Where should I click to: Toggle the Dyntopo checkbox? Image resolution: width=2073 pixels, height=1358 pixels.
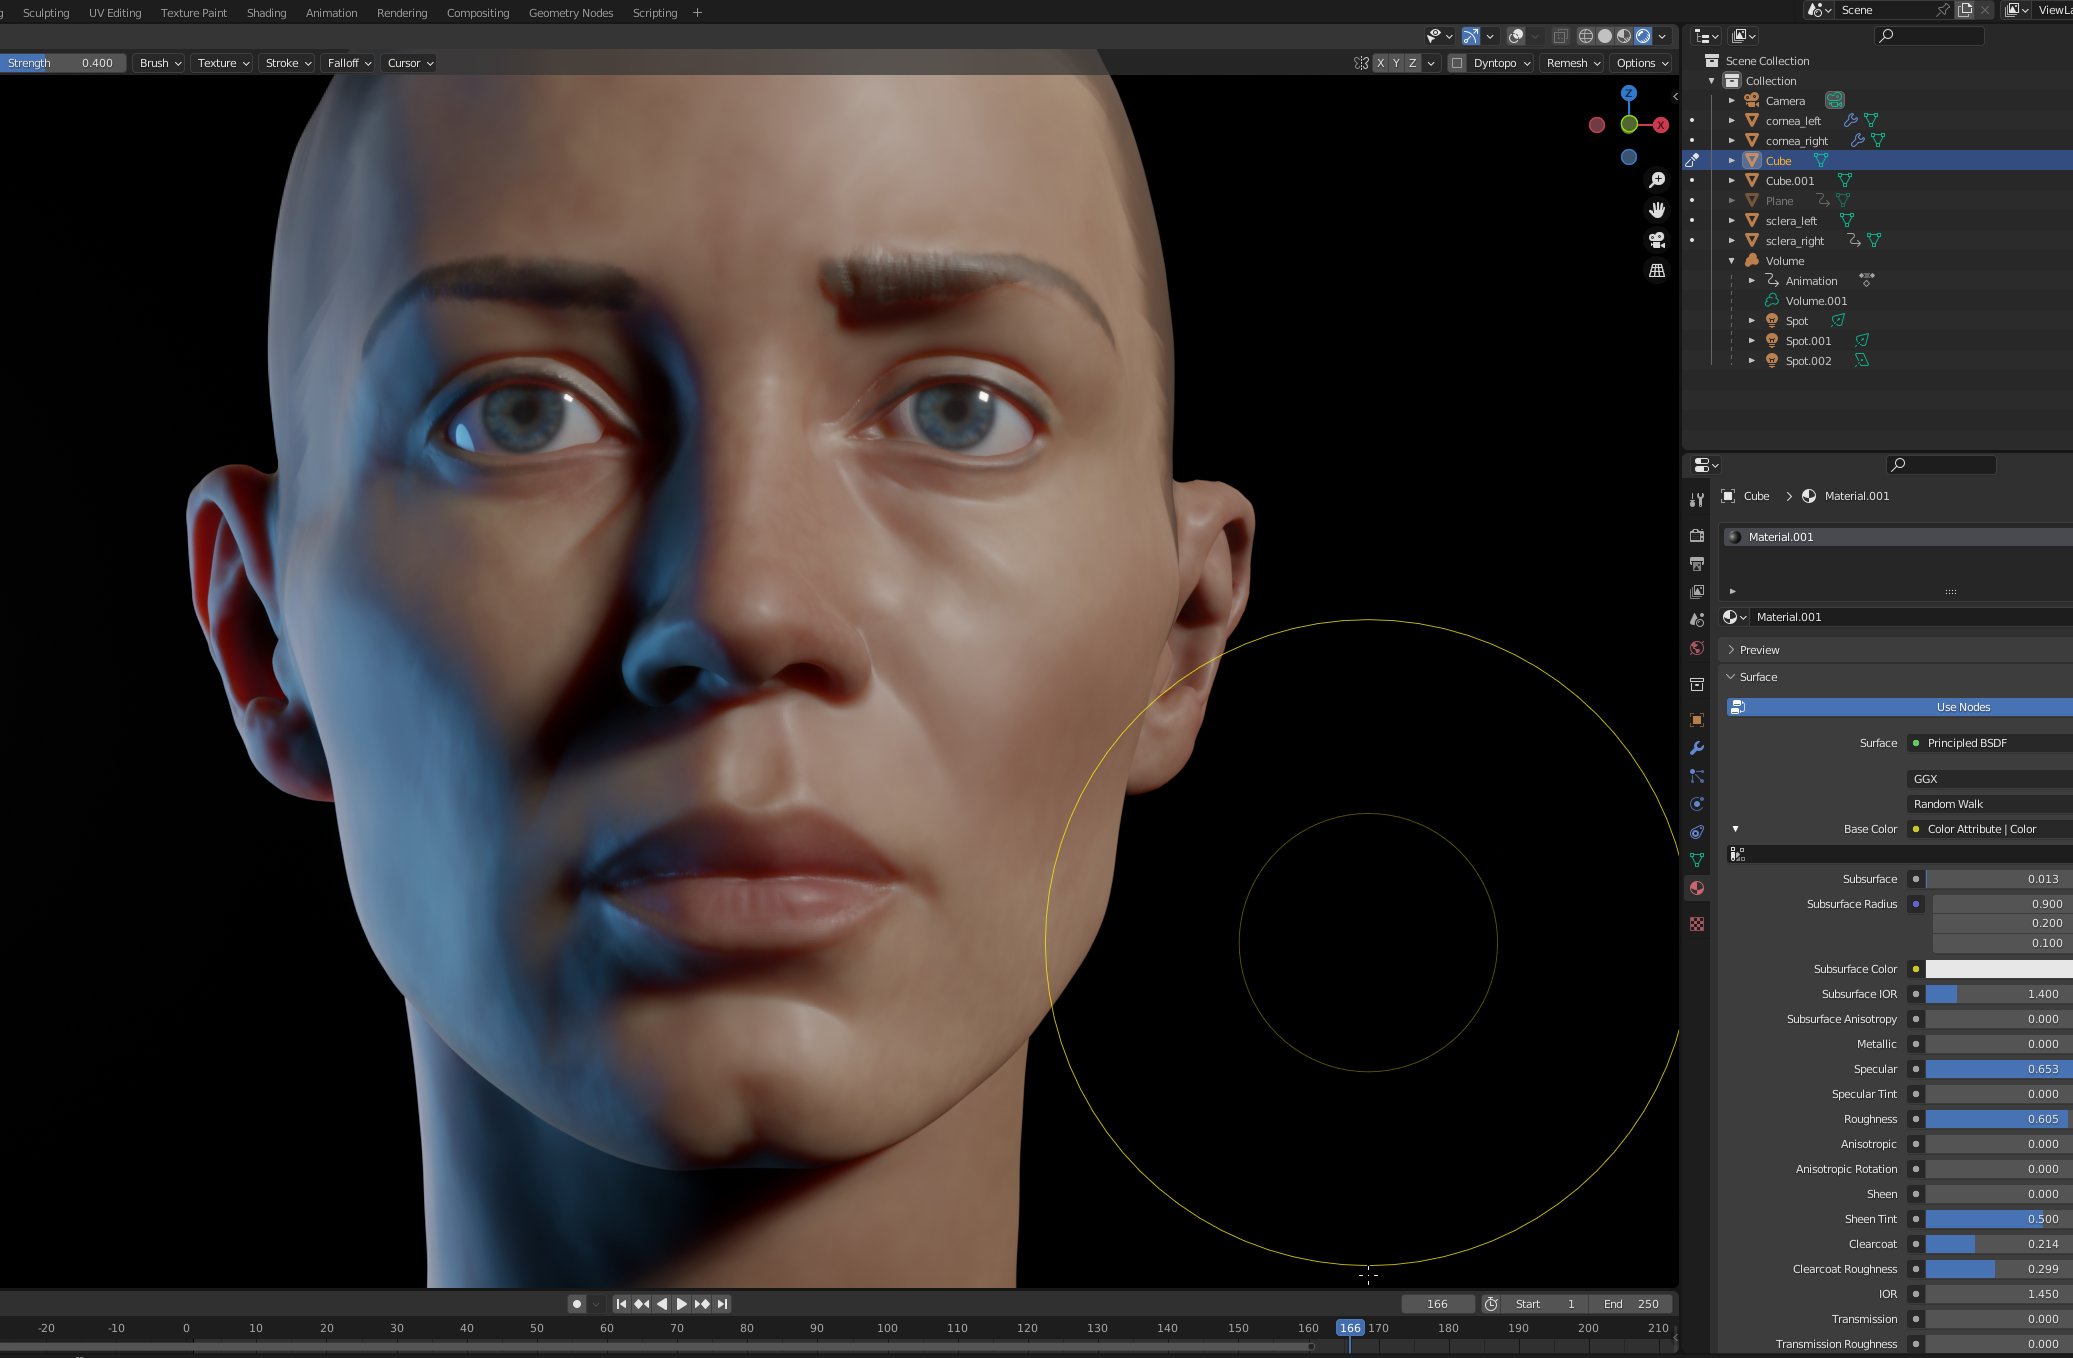[1457, 63]
